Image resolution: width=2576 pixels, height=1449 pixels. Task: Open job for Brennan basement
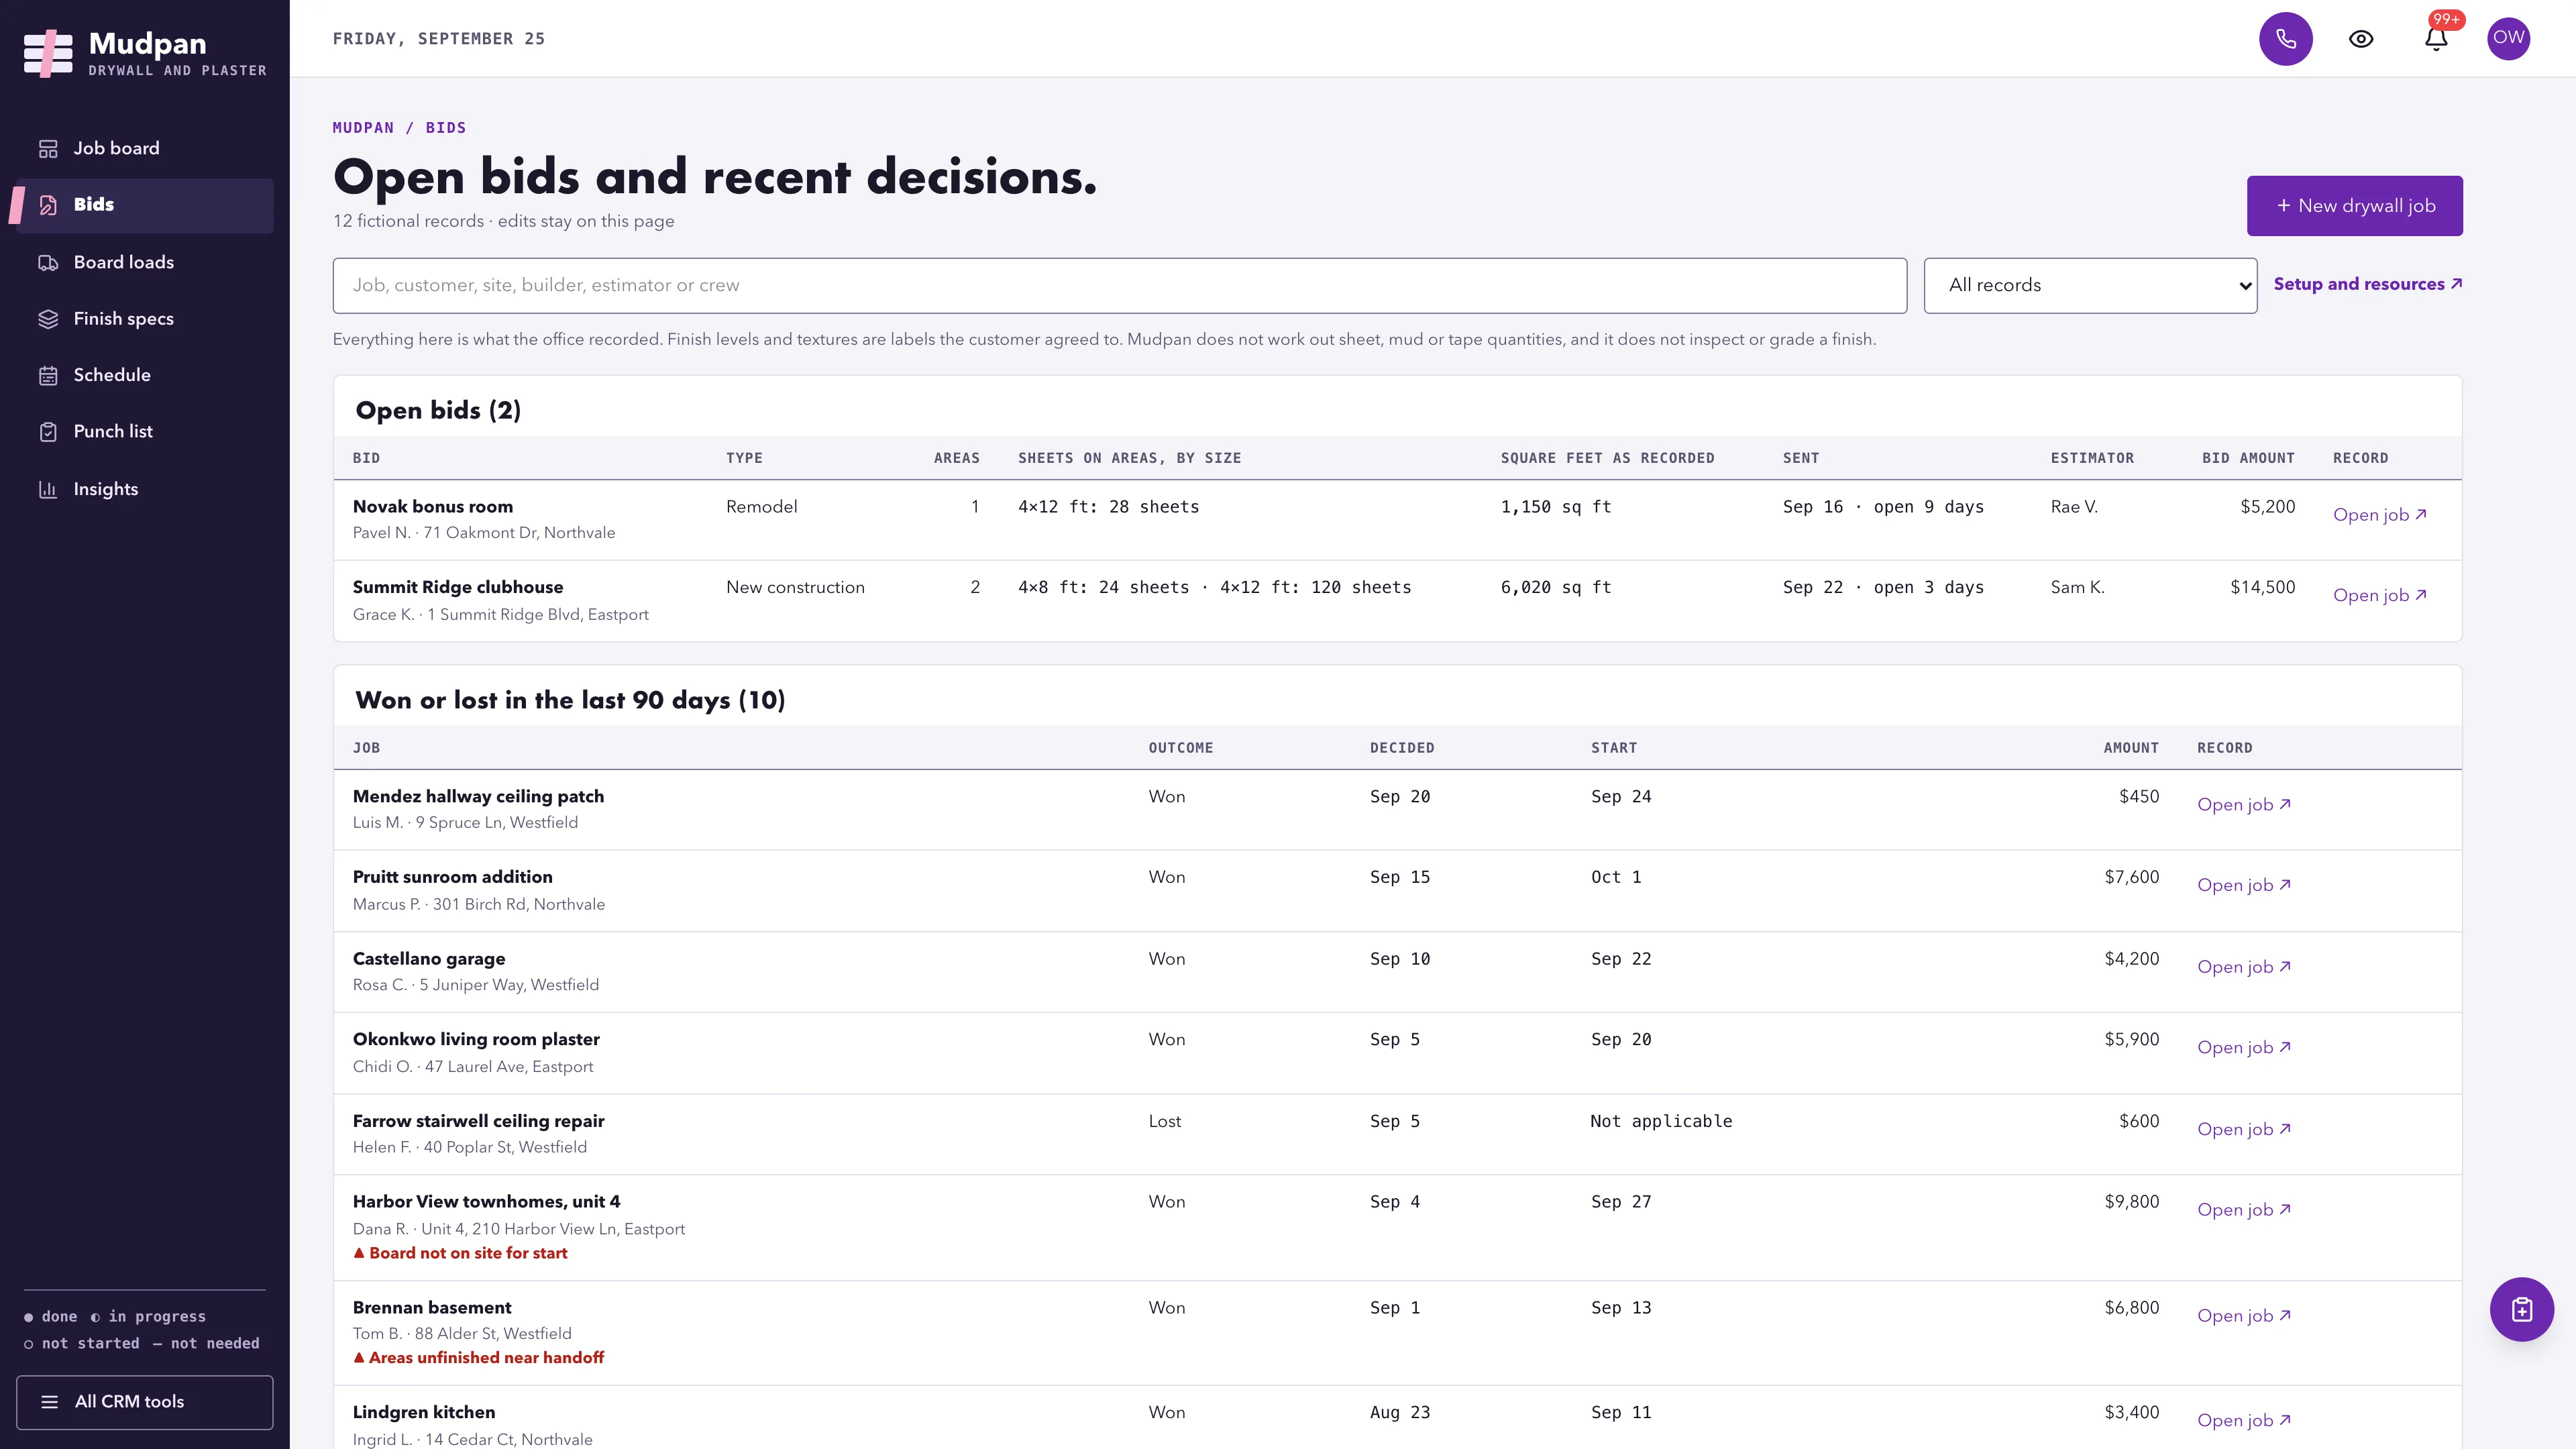2243,1316
